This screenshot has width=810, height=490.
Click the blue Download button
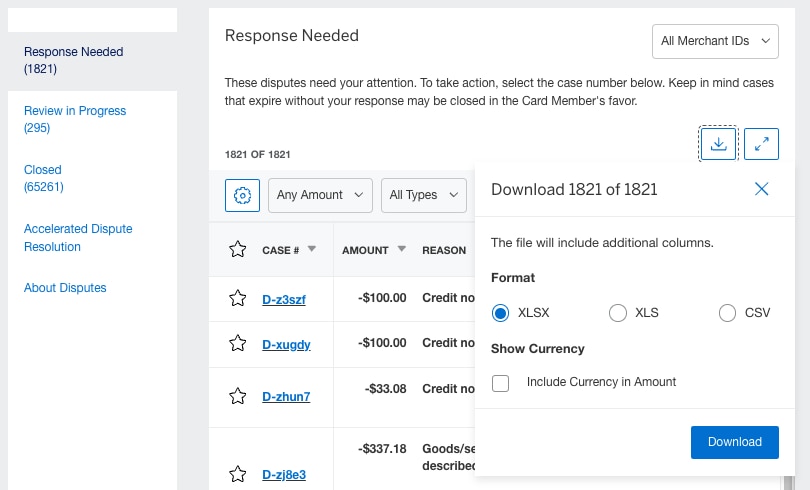pyautogui.click(x=735, y=442)
